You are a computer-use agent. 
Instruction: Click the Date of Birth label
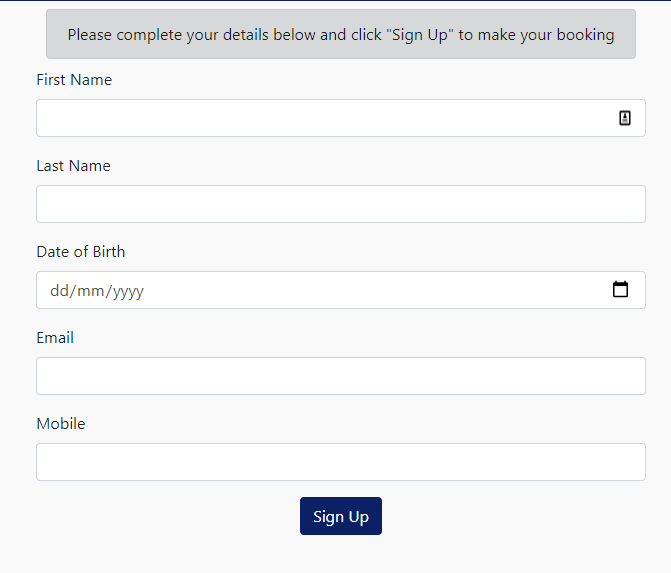[x=81, y=252]
